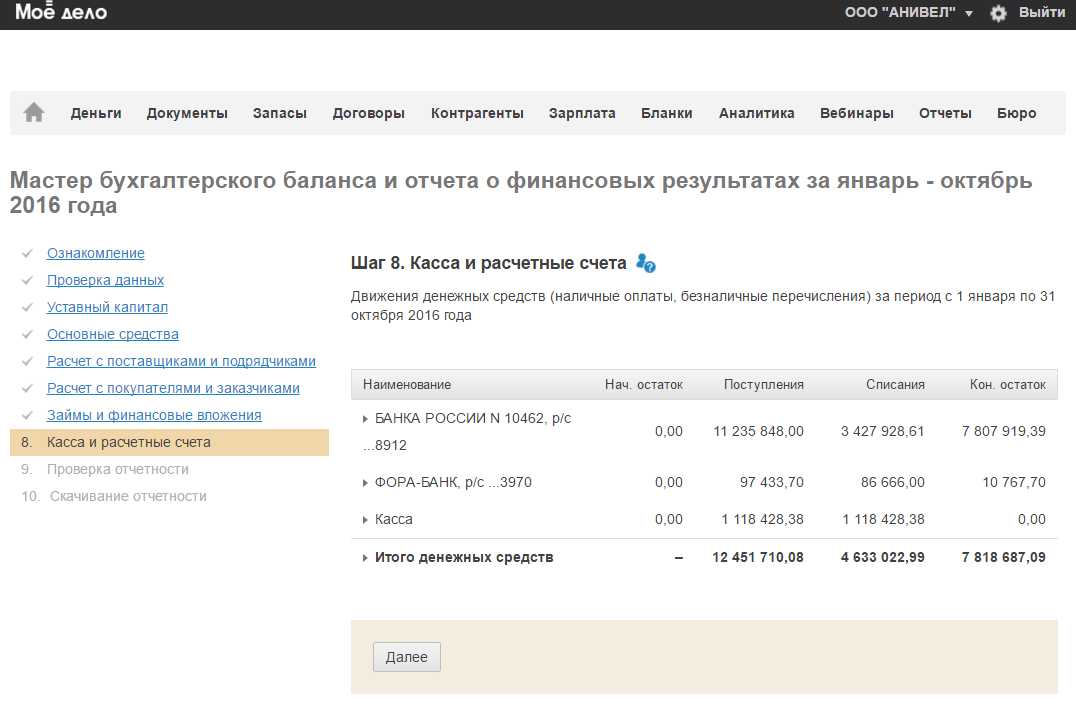Open the Документы menu
Viewport: 1076px width, 723px height.
pyautogui.click(x=187, y=113)
